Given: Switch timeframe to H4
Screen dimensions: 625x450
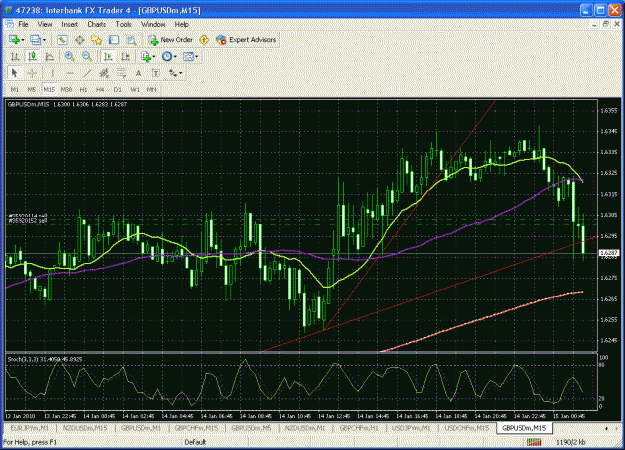Looking at the screenshot, I should point(100,90).
